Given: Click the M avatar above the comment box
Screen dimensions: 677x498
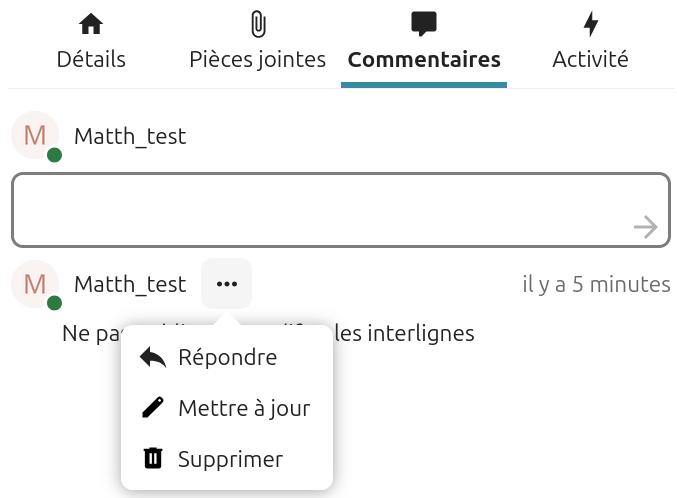Looking at the screenshot, I should click(35, 136).
